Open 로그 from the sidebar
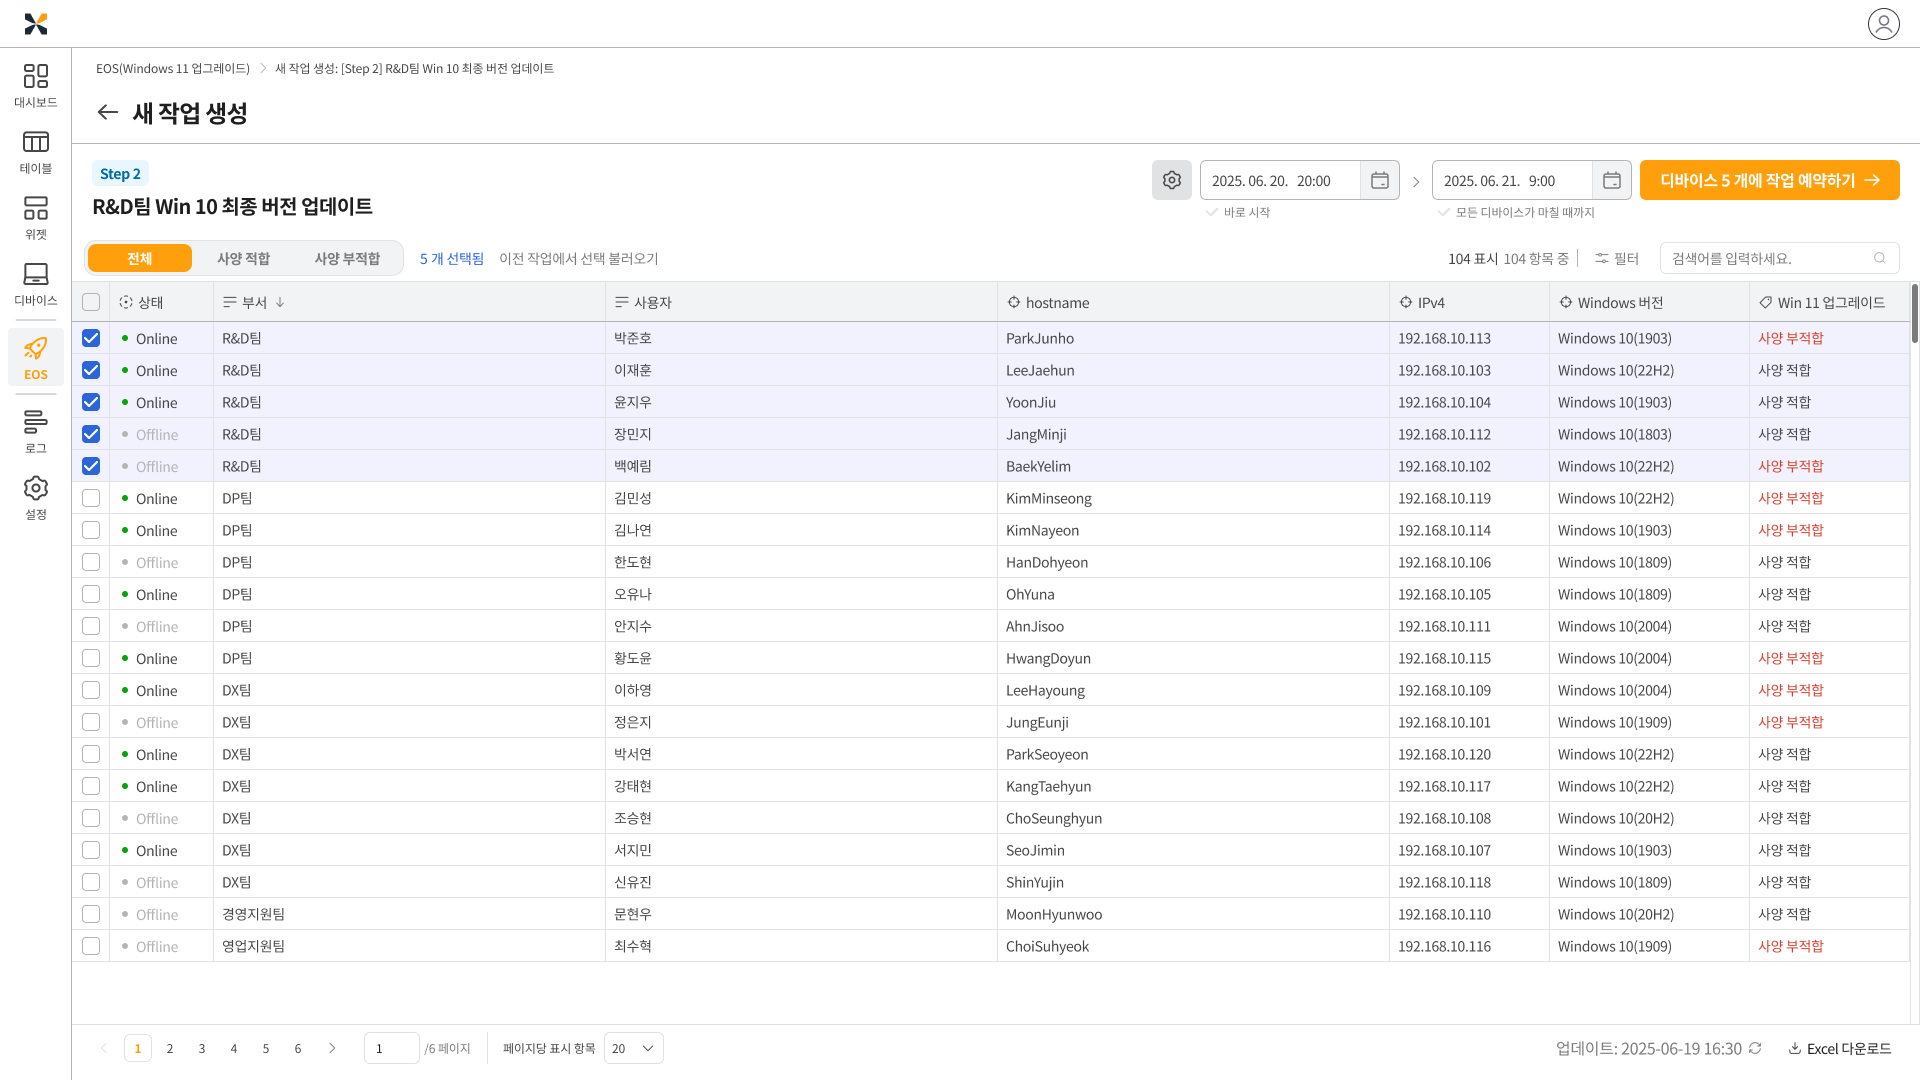Screen dimensions: 1920x1080 [35, 431]
